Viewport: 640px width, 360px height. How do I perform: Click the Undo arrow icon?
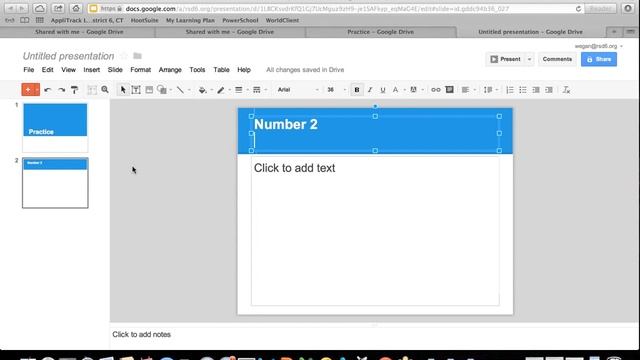[x=48, y=90]
